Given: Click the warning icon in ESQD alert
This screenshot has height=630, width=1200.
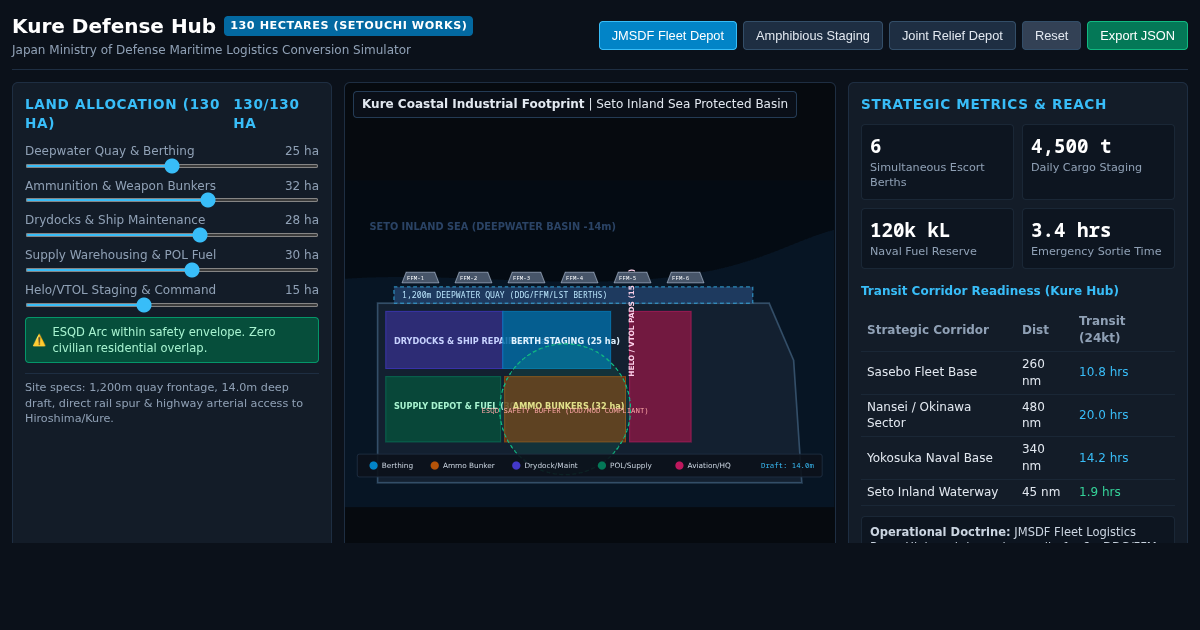Looking at the screenshot, I should 39,340.
